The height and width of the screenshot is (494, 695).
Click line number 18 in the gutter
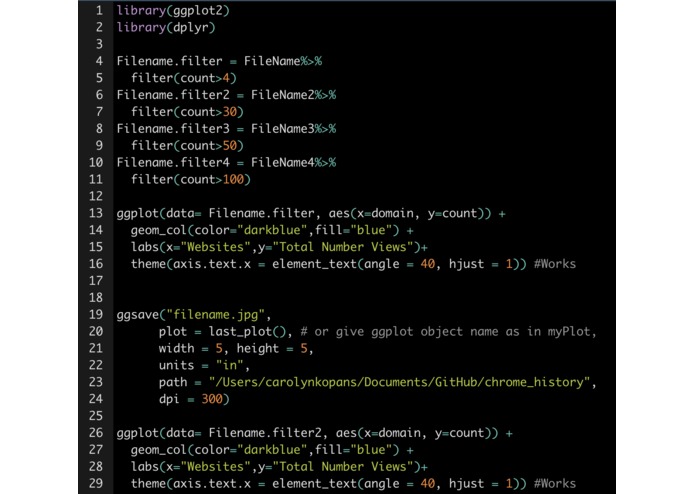coord(96,298)
